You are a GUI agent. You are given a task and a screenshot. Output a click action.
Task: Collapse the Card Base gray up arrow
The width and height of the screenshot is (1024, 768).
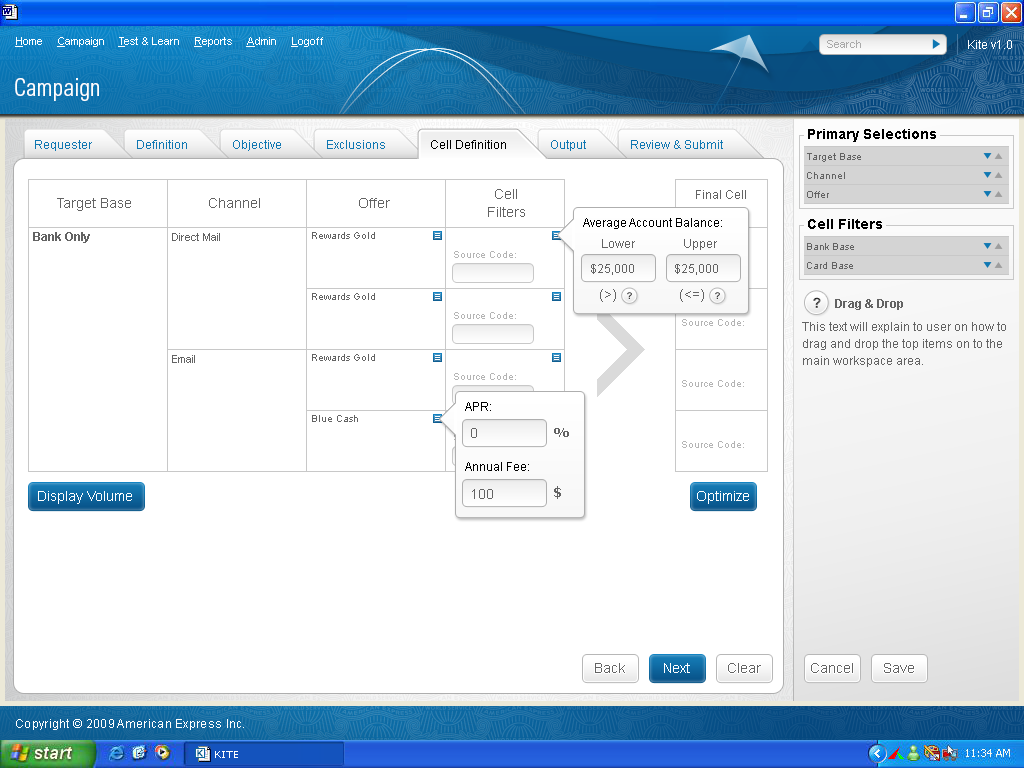pos(998,265)
